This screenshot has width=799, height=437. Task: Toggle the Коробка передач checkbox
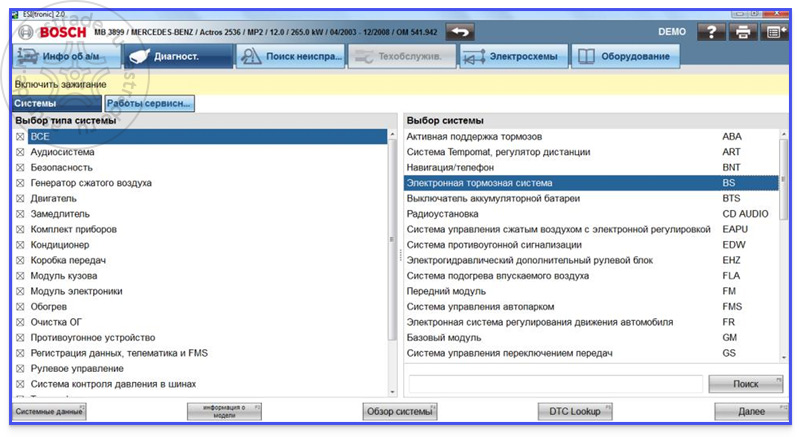click(x=20, y=260)
